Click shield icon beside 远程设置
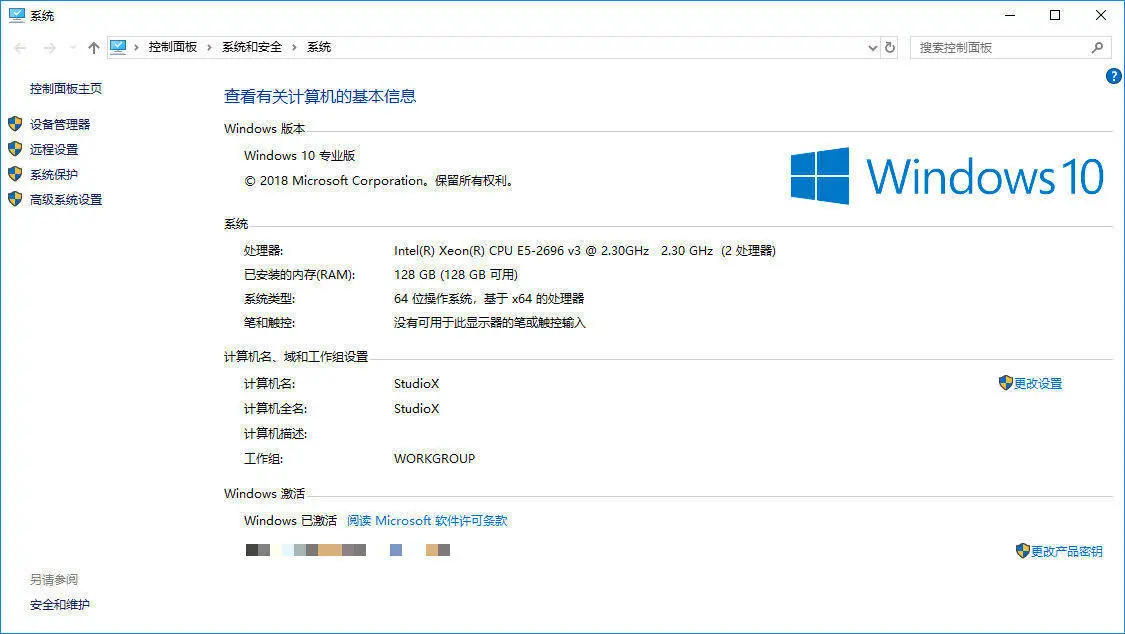 pyautogui.click(x=15, y=148)
